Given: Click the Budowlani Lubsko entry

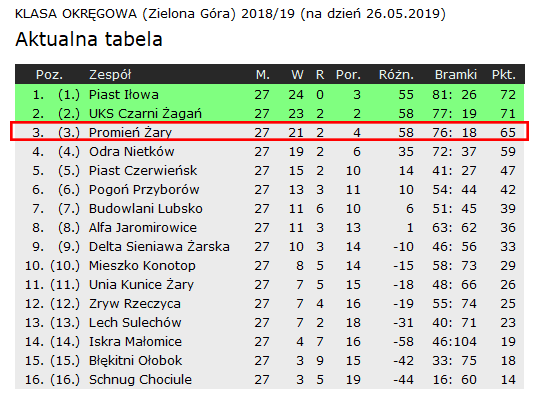Looking at the screenshot, I should (146, 209).
